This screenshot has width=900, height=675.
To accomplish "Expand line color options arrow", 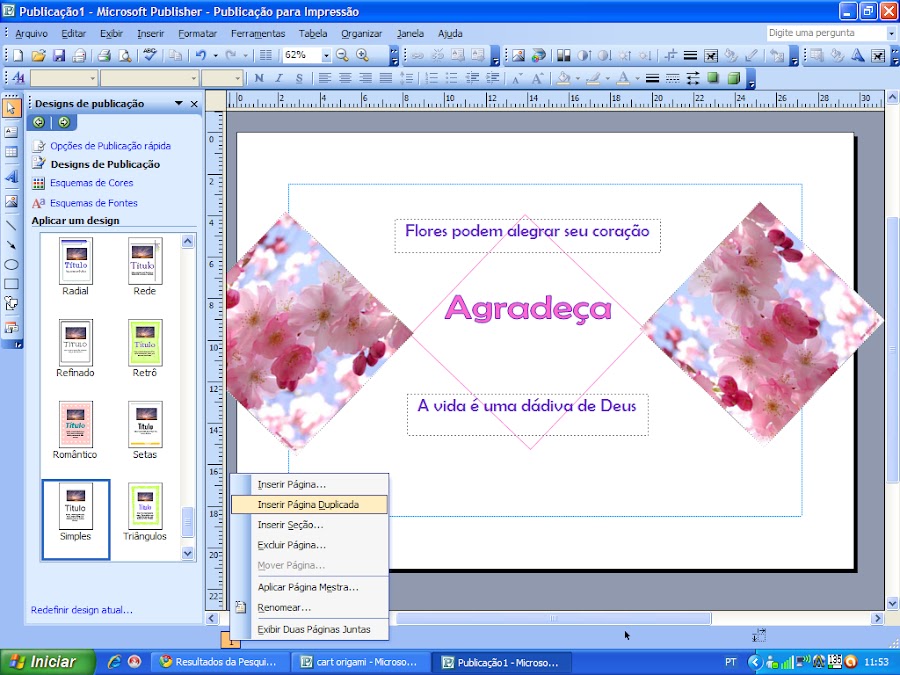I will [607, 79].
